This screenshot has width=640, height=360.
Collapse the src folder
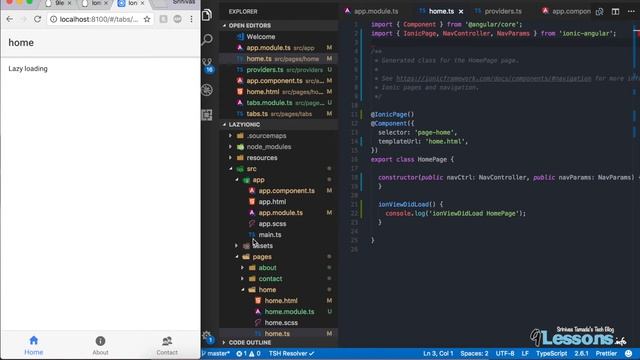[251, 169]
